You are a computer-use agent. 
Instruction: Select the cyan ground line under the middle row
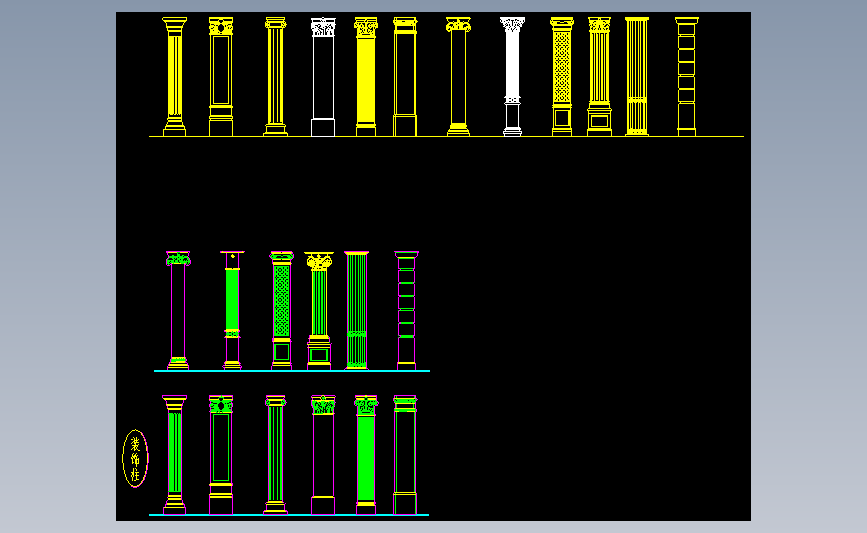292,371
